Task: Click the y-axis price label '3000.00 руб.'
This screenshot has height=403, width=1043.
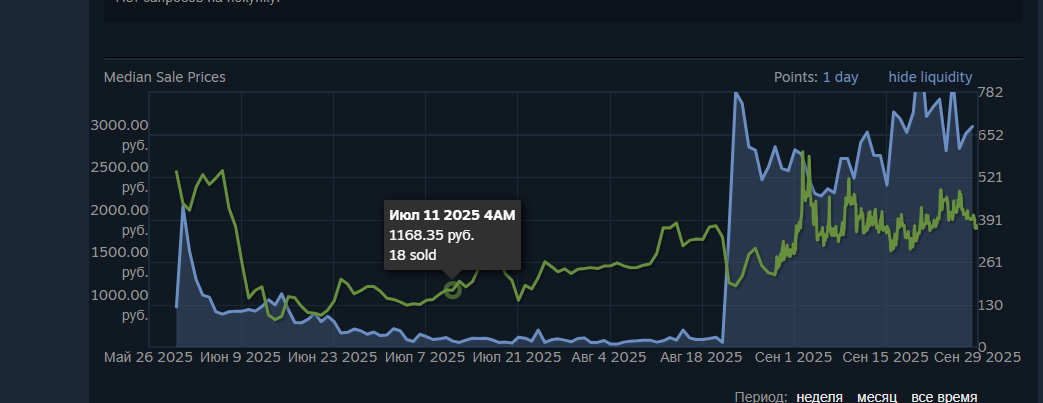Action: [120, 134]
